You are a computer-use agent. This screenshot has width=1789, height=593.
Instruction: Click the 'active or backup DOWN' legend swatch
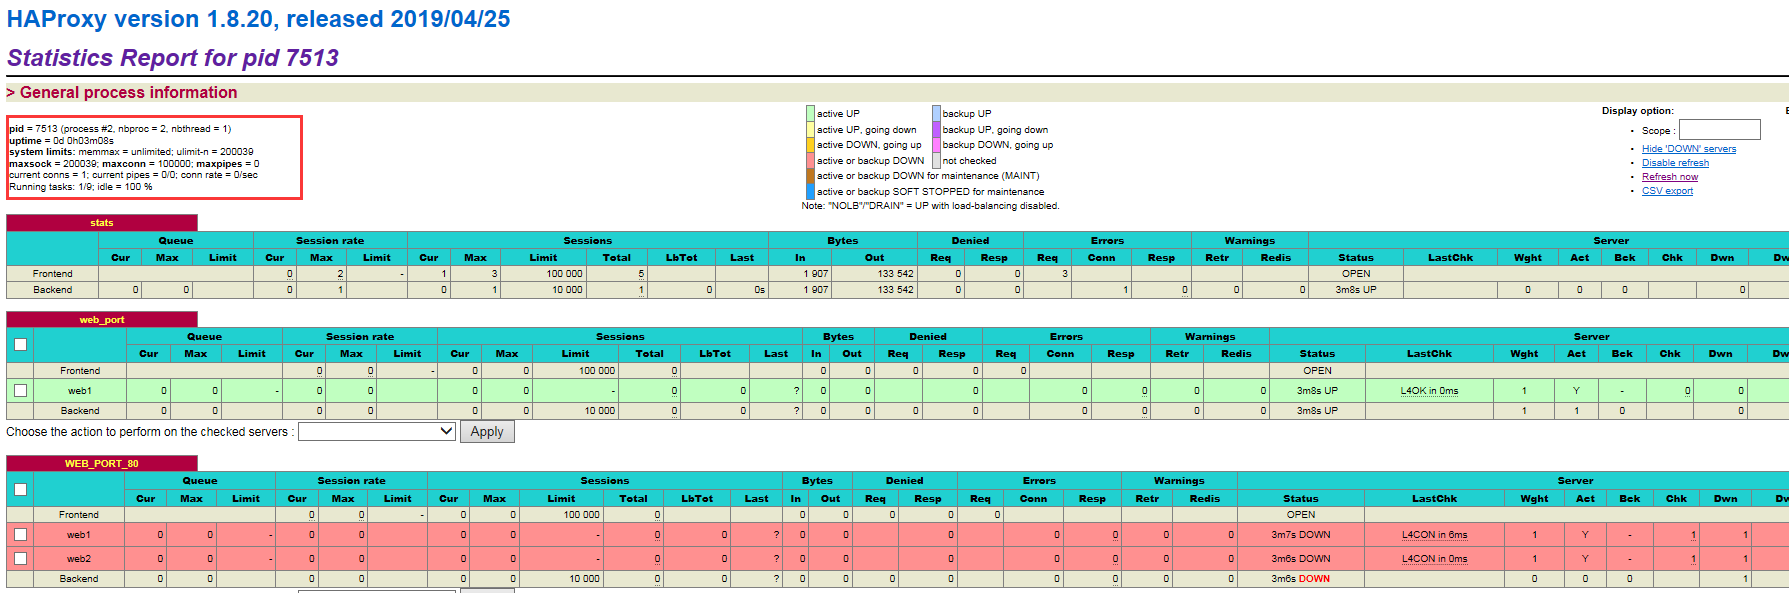tap(811, 161)
